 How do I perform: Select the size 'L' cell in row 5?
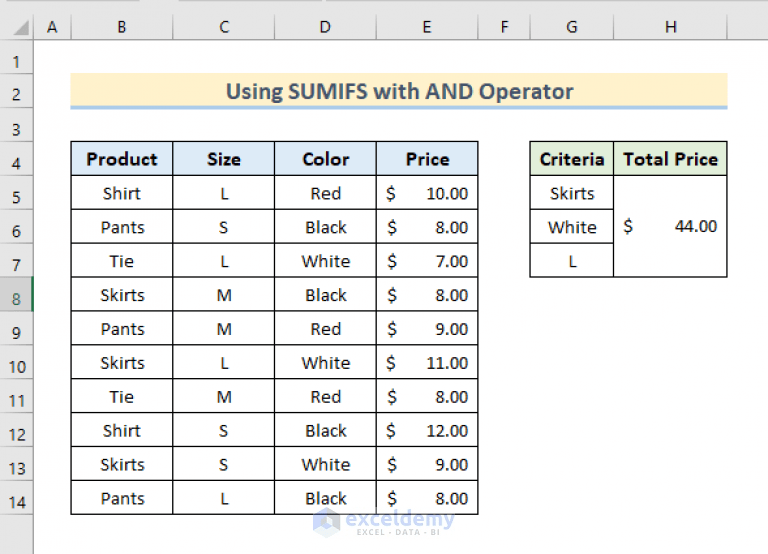coord(224,193)
